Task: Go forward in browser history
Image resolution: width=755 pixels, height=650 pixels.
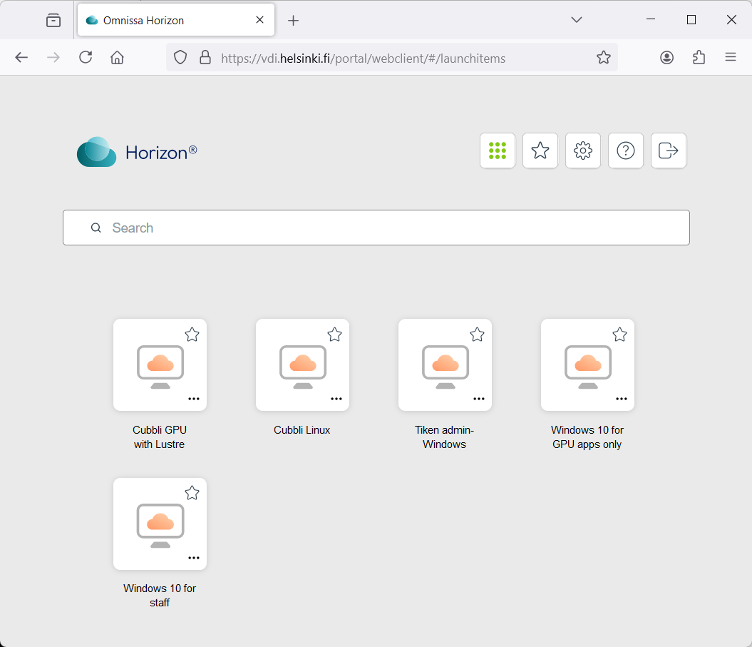Action: coord(53,58)
